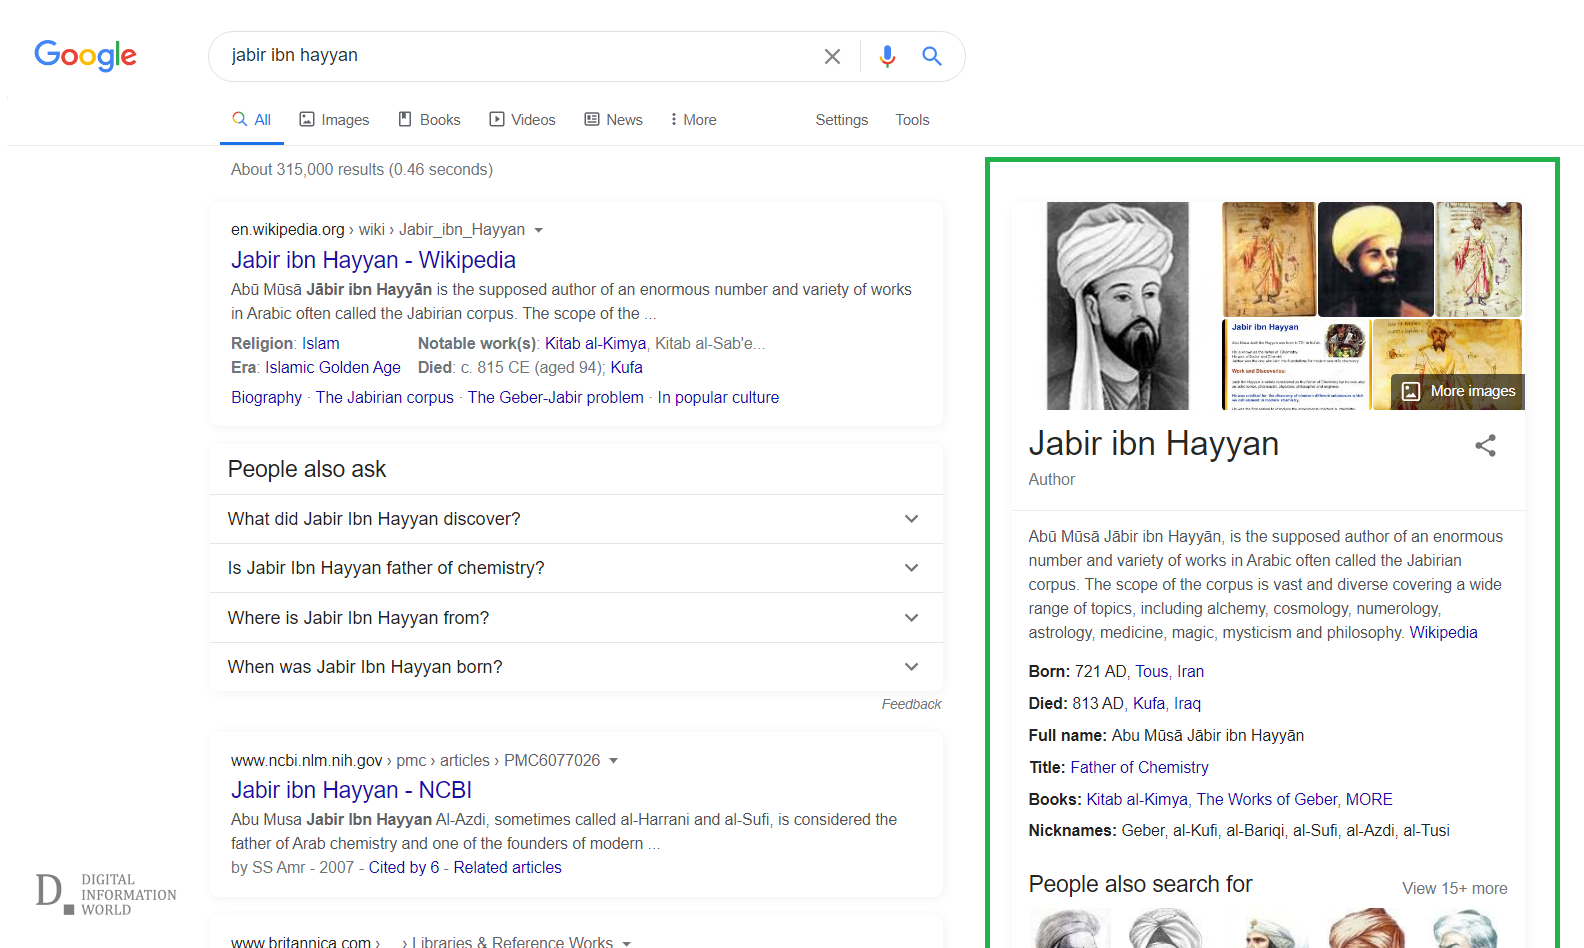Select the All results tab
Screen dimensions: 1584x948
pyautogui.click(x=252, y=120)
